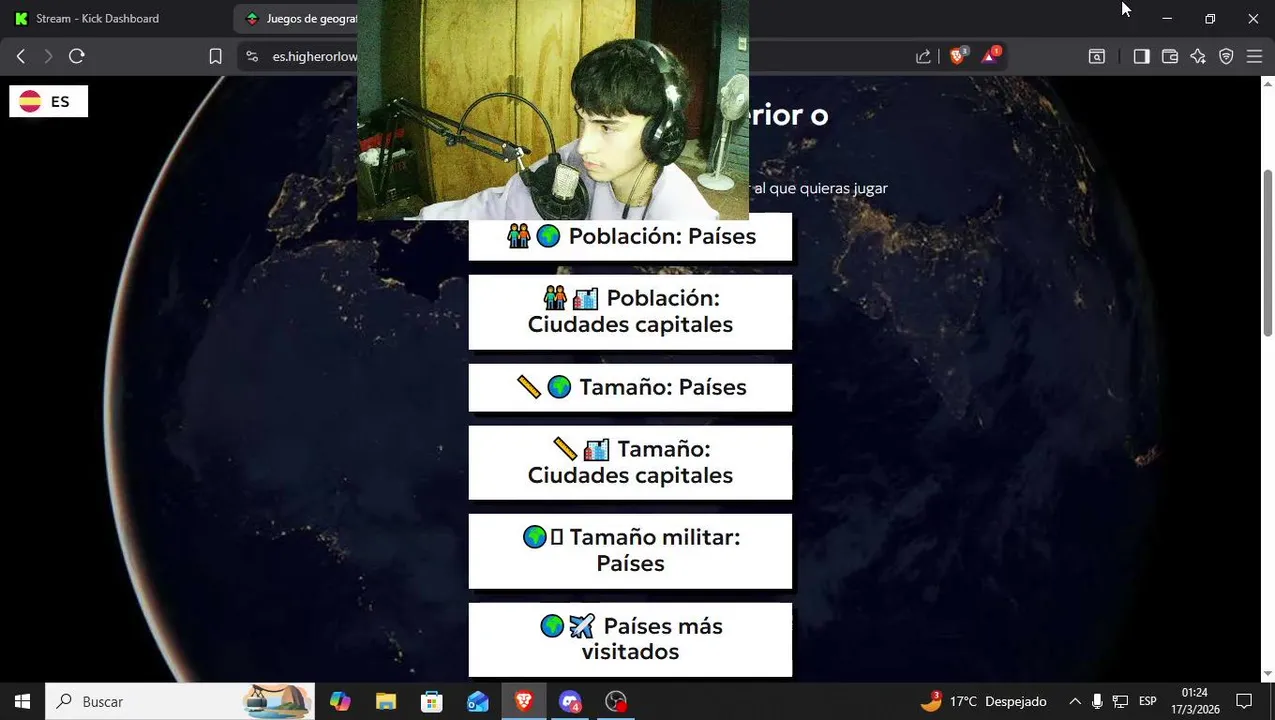1275x720 pixels.
Task: Click the scrollbar down arrow
Action: click(1267, 674)
